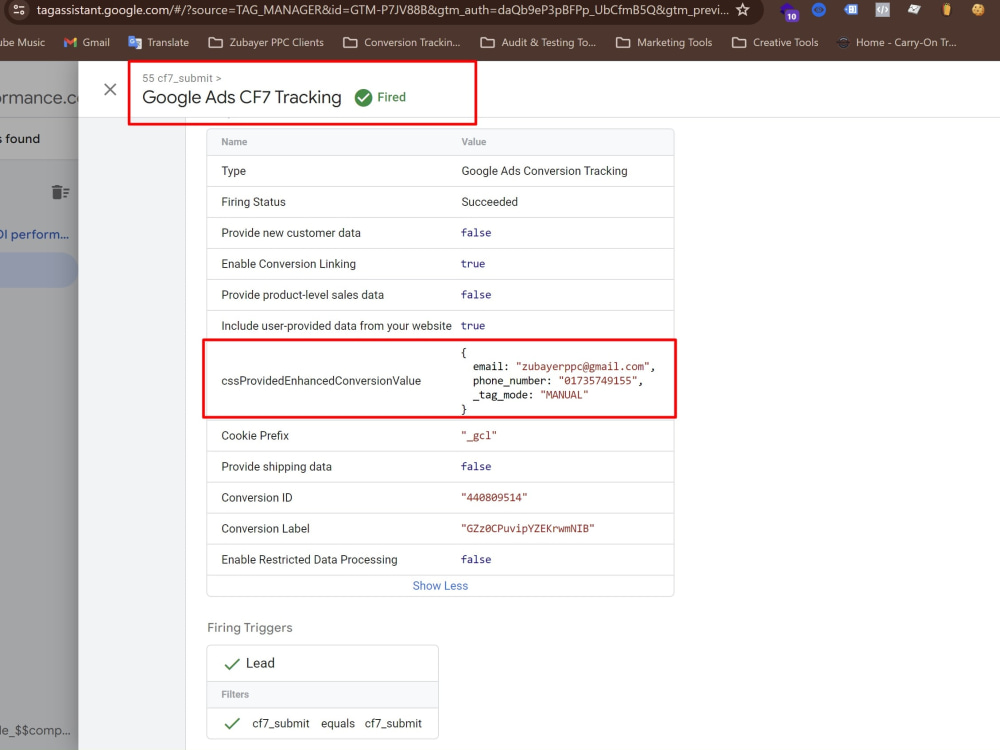Open the Marketing Tools bookmark folder

[x=664, y=42]
